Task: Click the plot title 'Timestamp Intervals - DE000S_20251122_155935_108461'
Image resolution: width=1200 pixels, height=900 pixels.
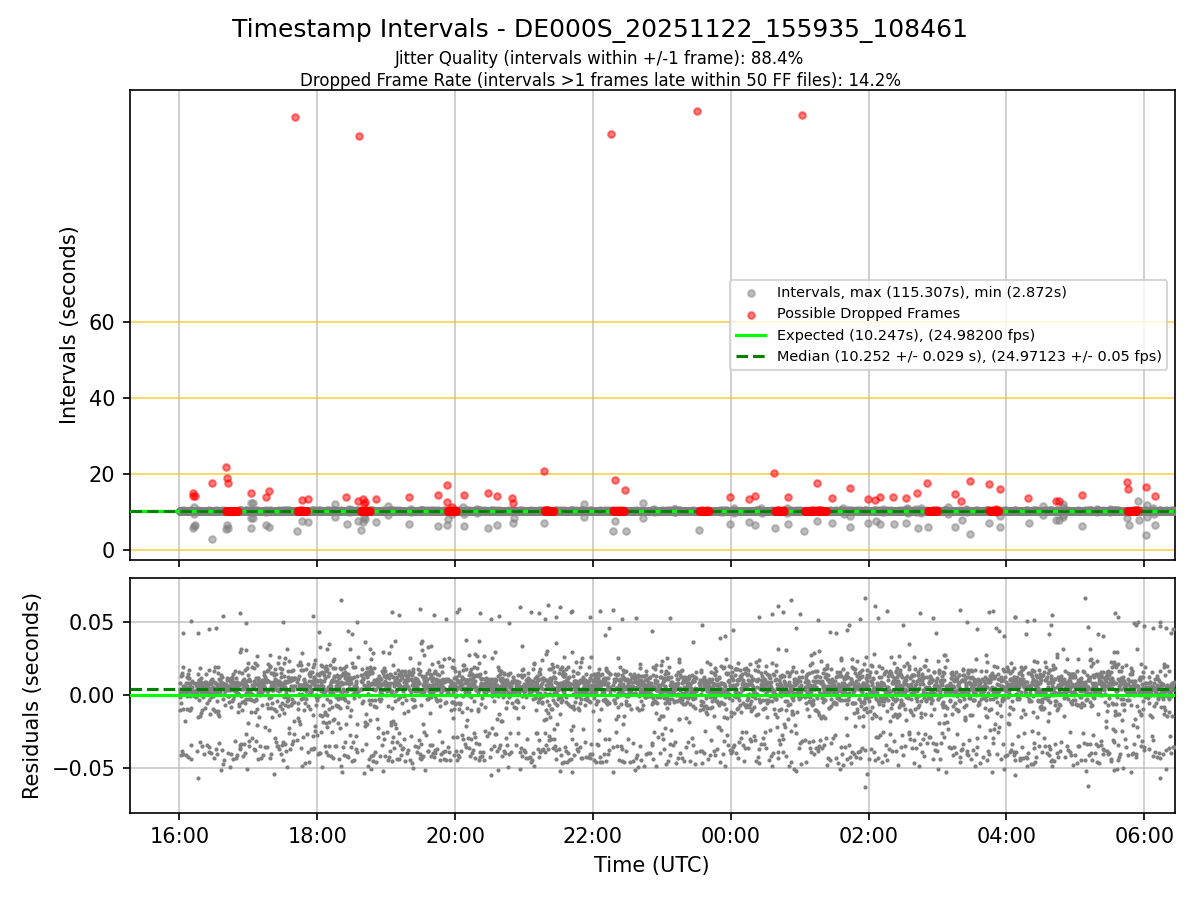Action: (600, 29)
